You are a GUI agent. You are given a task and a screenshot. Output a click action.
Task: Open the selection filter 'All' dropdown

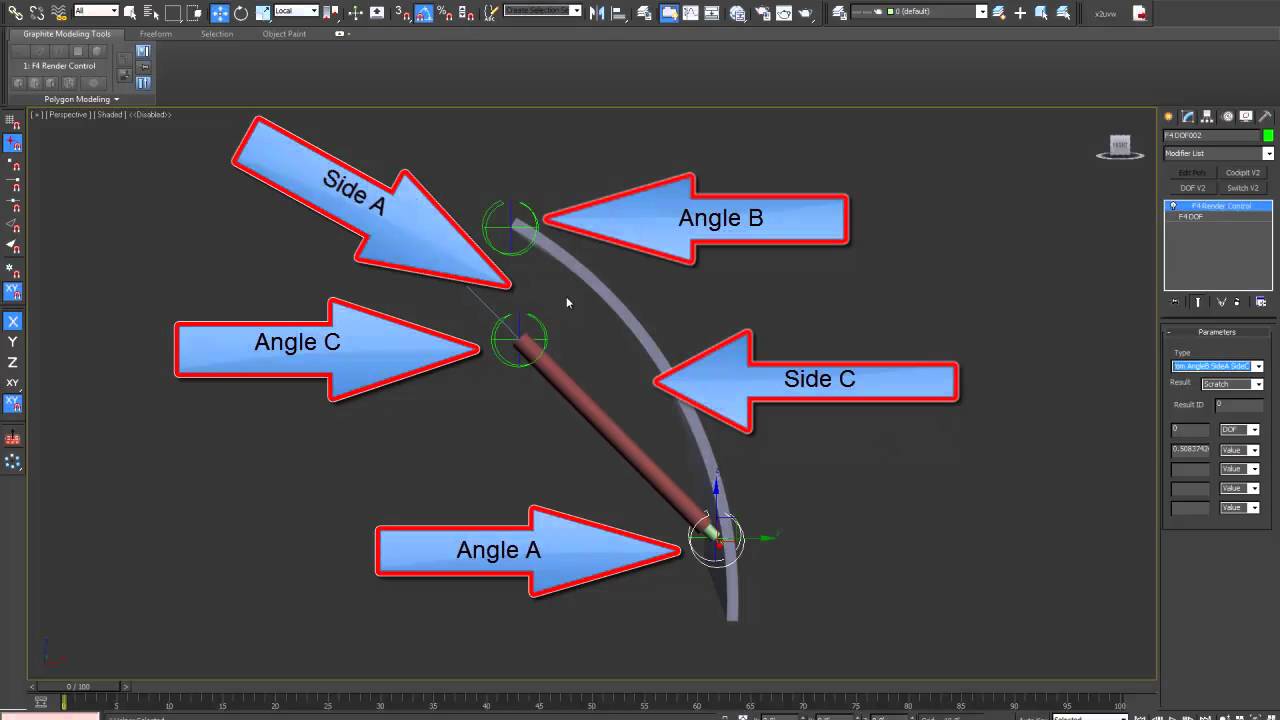[96, 11]
